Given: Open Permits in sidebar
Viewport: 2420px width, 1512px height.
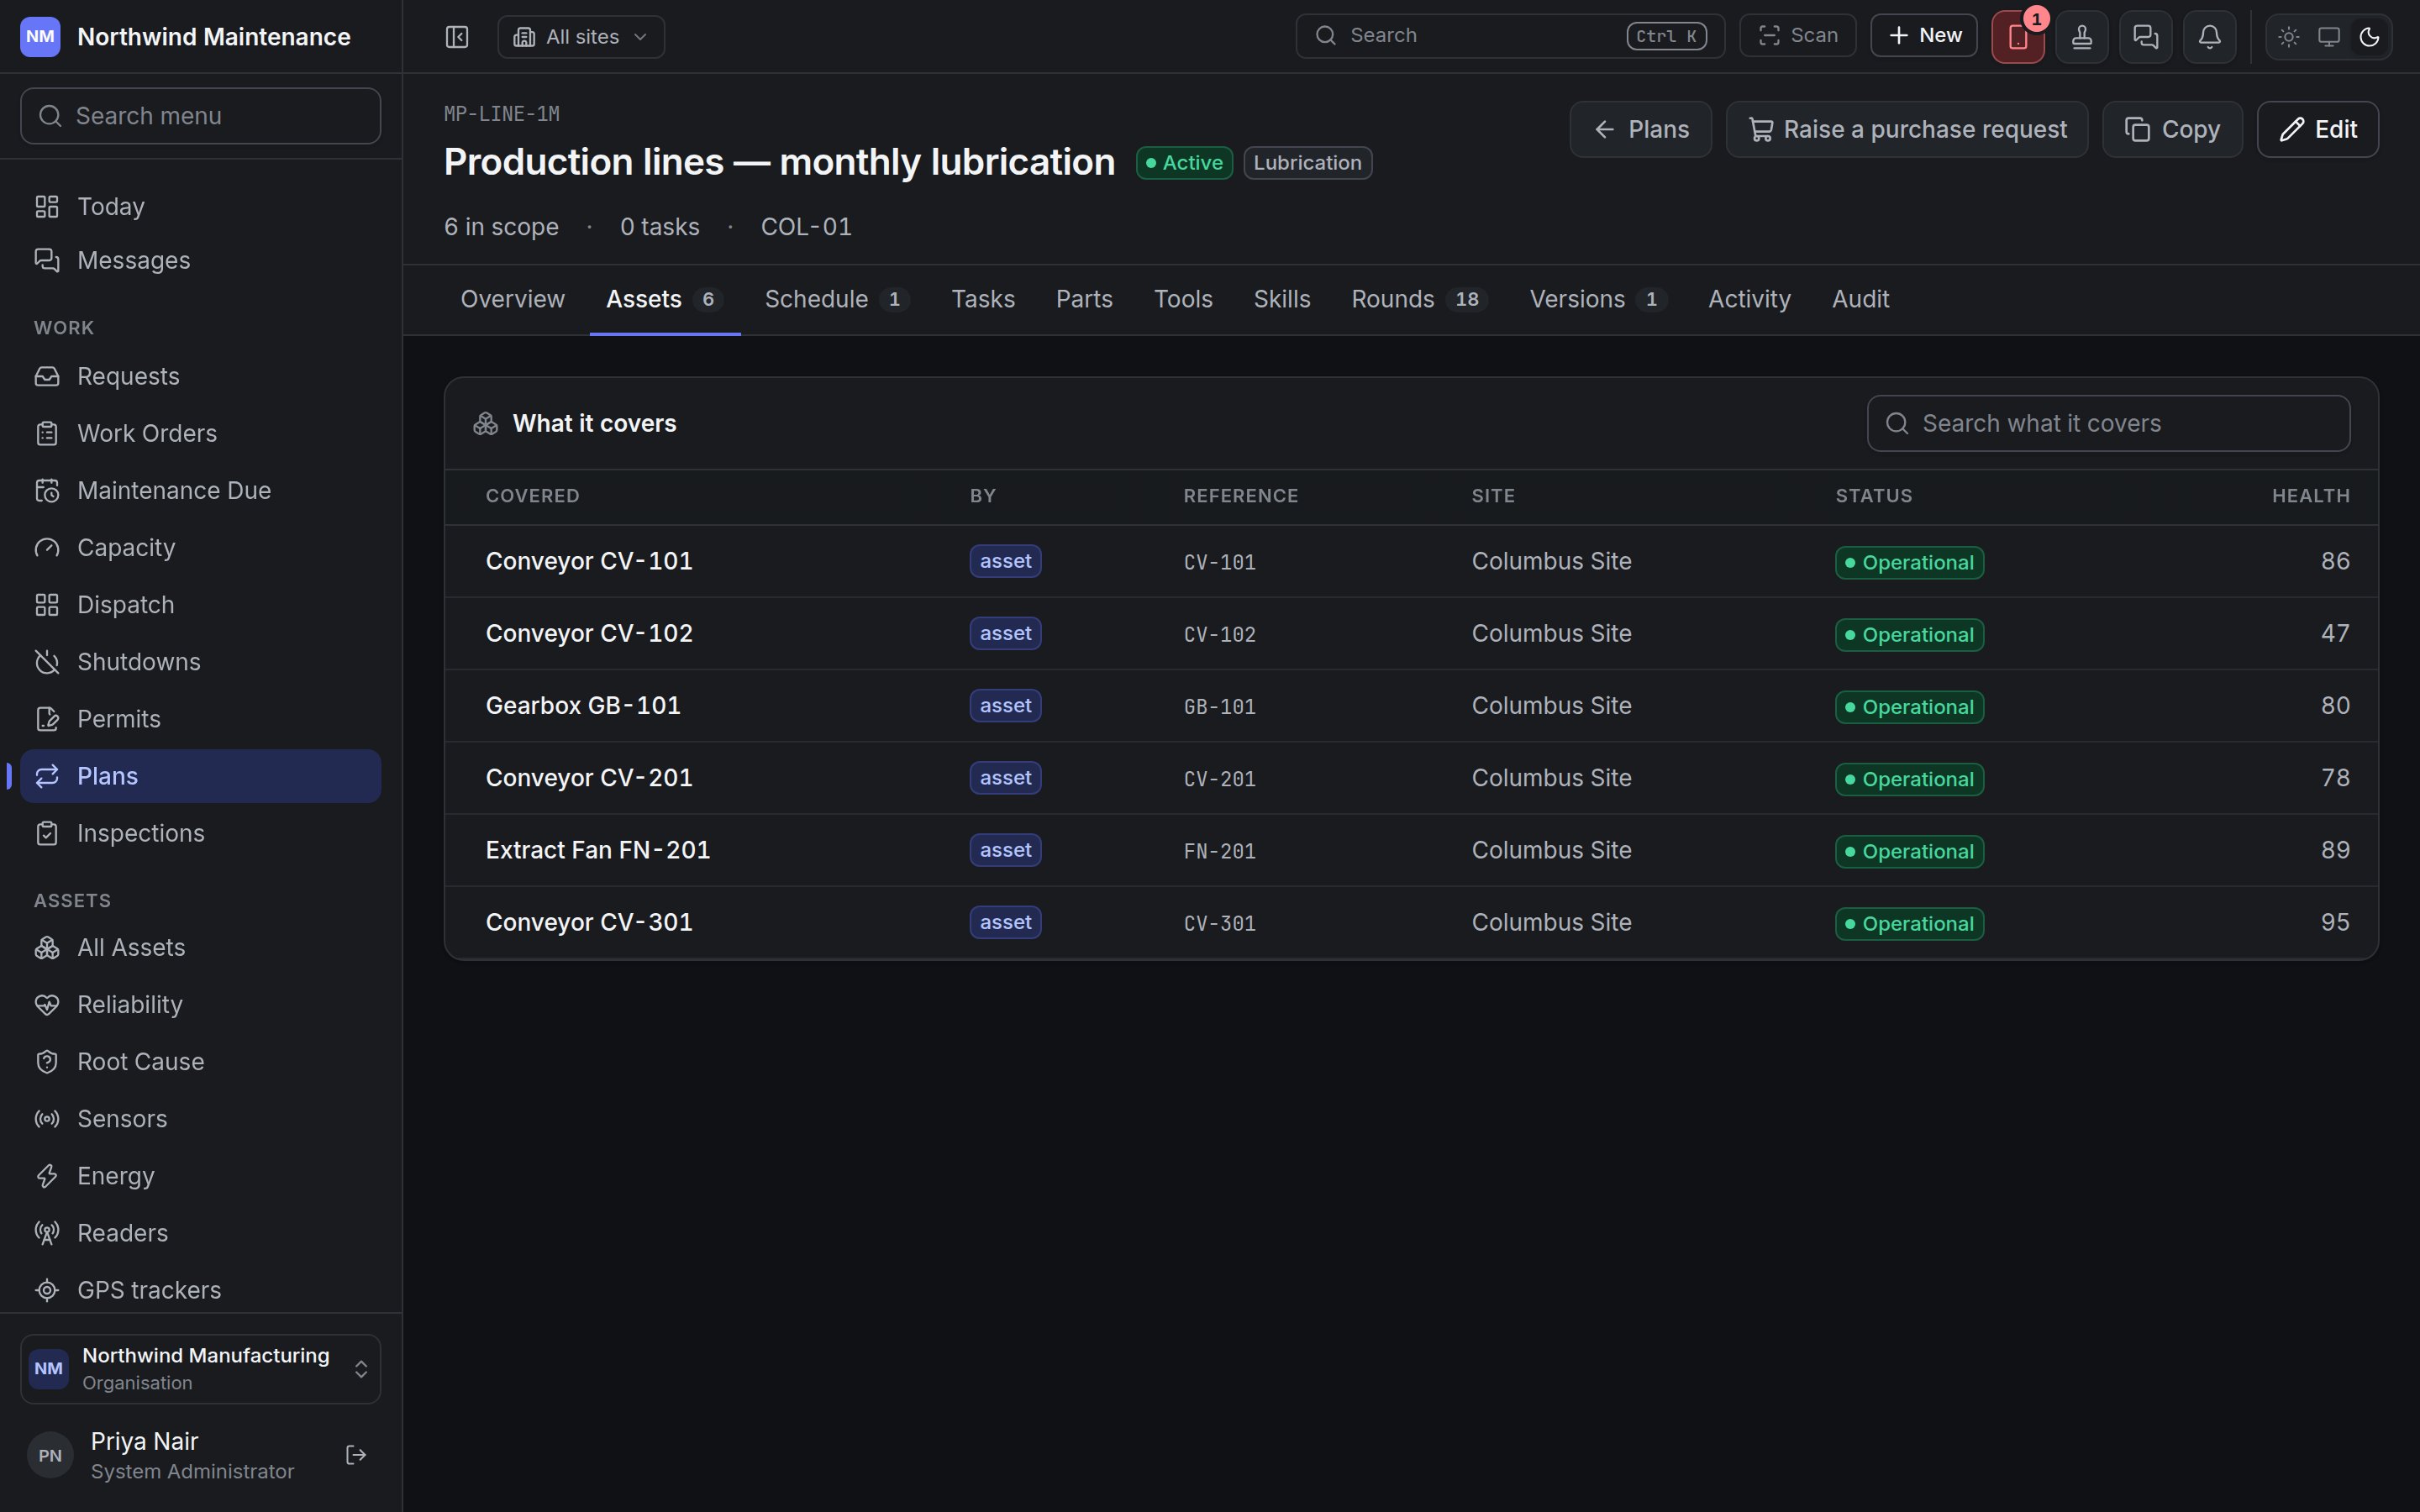Looking at the screenshot, I should 200,719.
